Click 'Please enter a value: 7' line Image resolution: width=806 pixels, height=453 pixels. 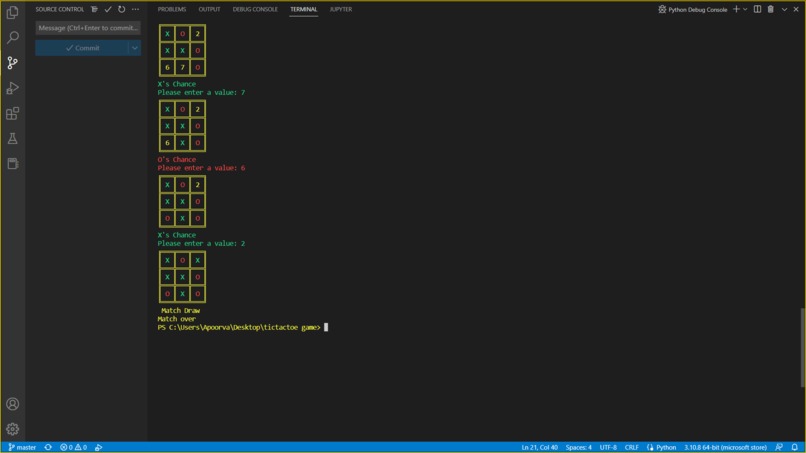coord(201,93)
